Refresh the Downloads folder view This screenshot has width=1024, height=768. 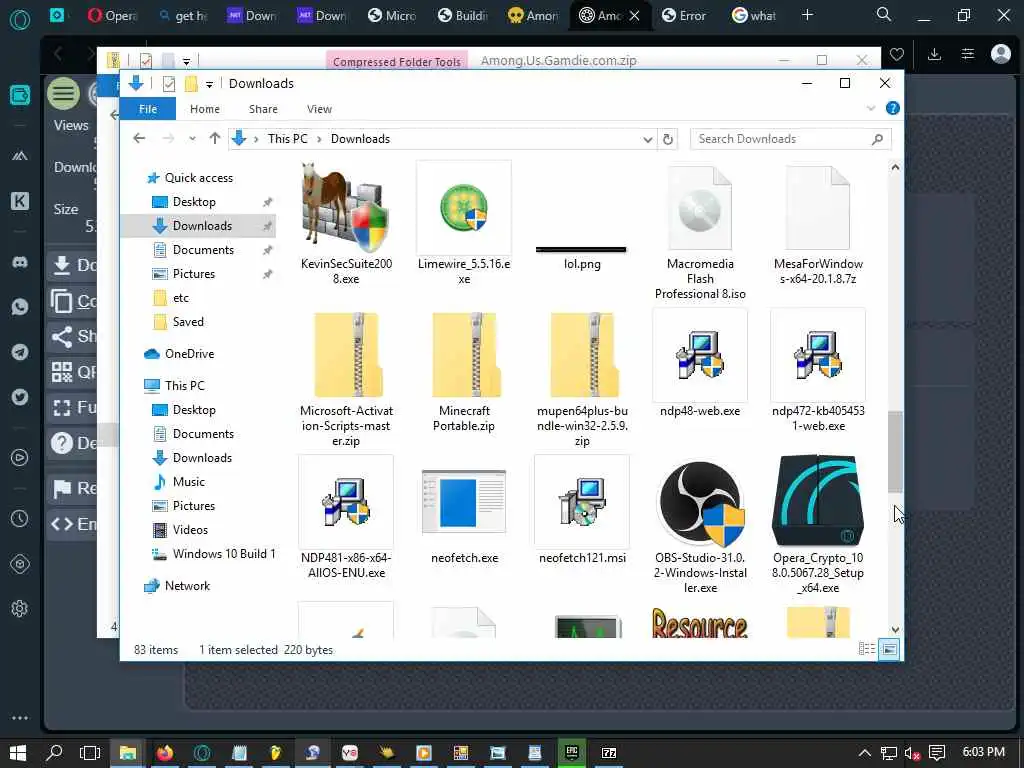tap(667, 139)
